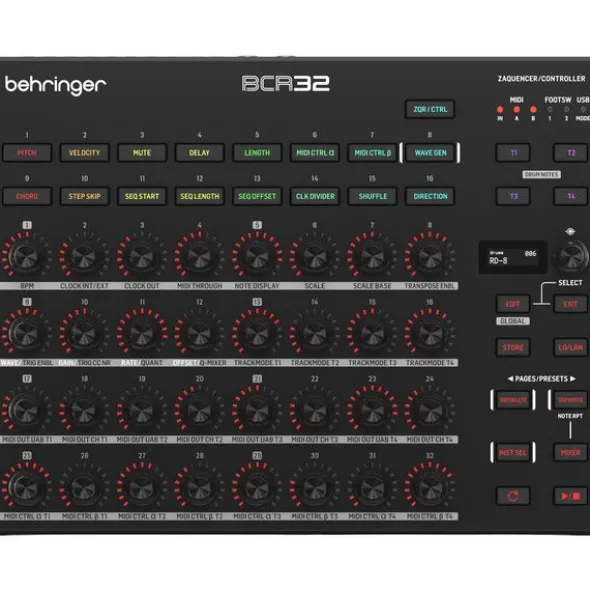
Task: Click the MIDI CTRL β T2 knob
Action: (x=199, y=487)
